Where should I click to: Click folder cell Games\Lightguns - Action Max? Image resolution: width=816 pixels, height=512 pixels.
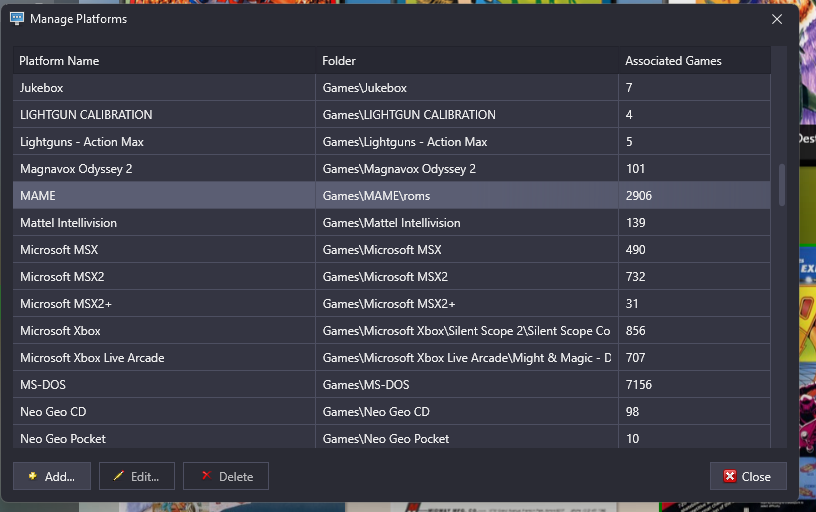click(467, 142)
